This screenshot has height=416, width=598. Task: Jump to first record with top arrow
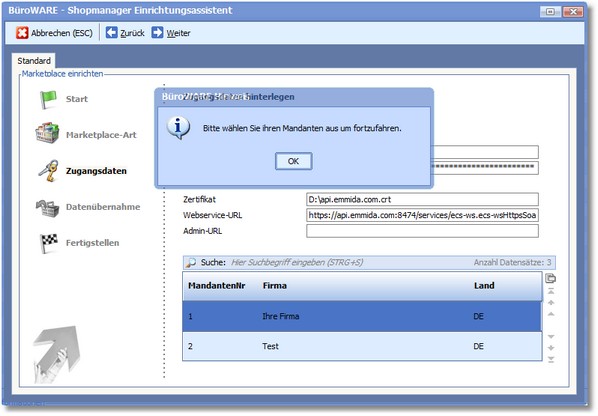pos(551,291)
